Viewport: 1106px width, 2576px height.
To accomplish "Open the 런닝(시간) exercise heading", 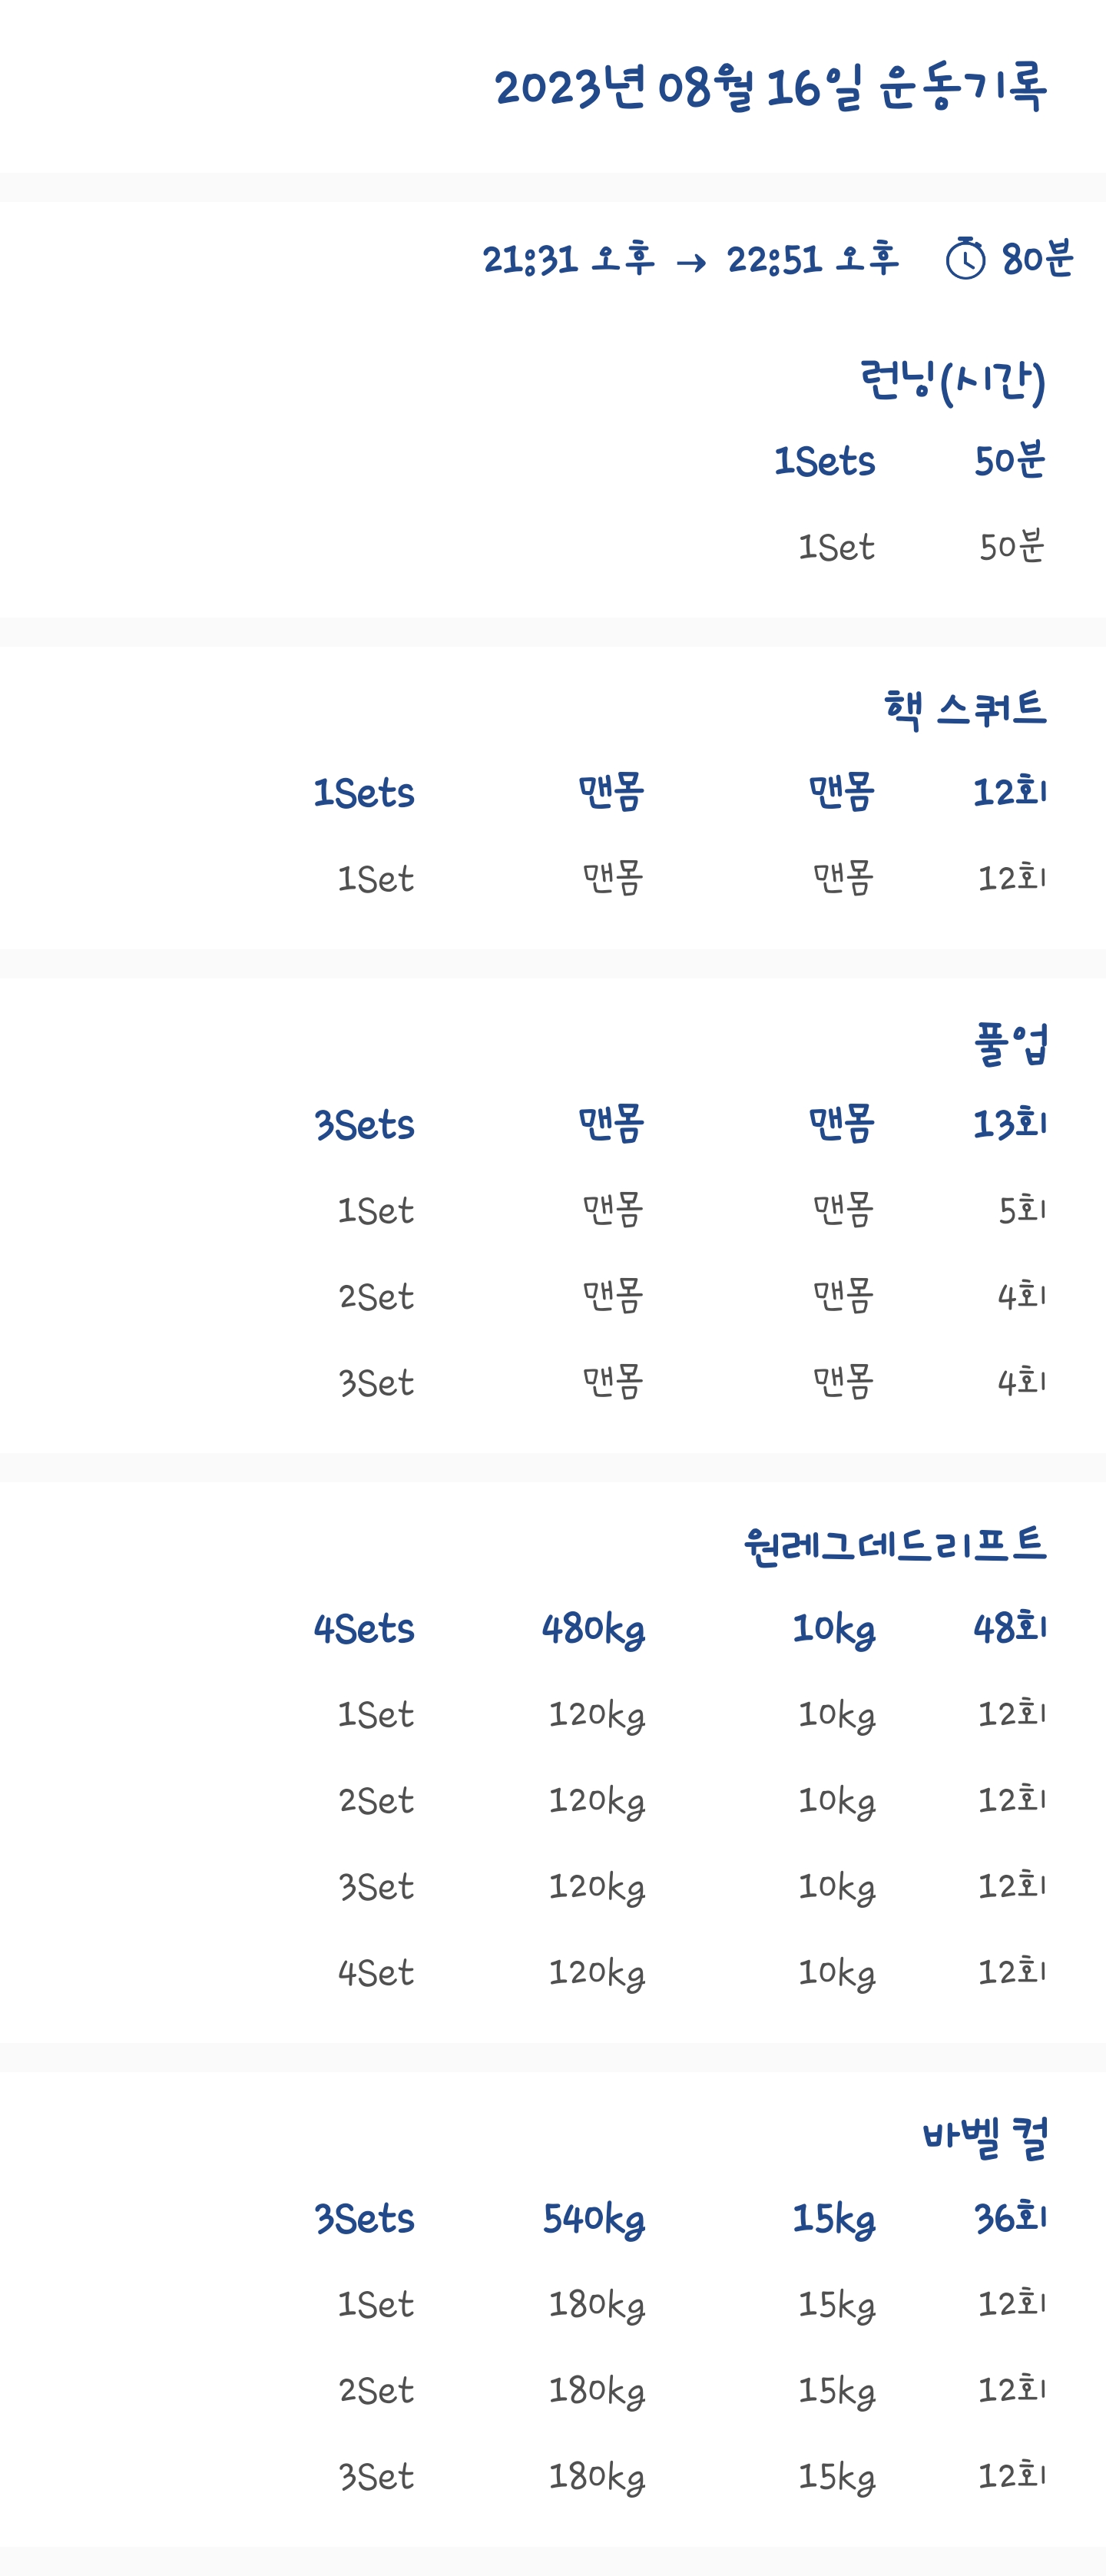I will click(x=952, y=380).
